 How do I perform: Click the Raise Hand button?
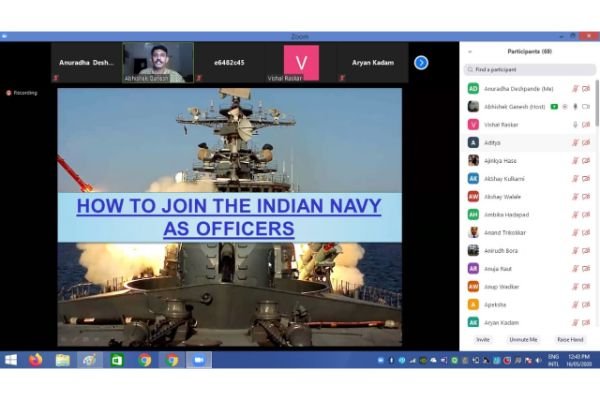coord(570,340)
